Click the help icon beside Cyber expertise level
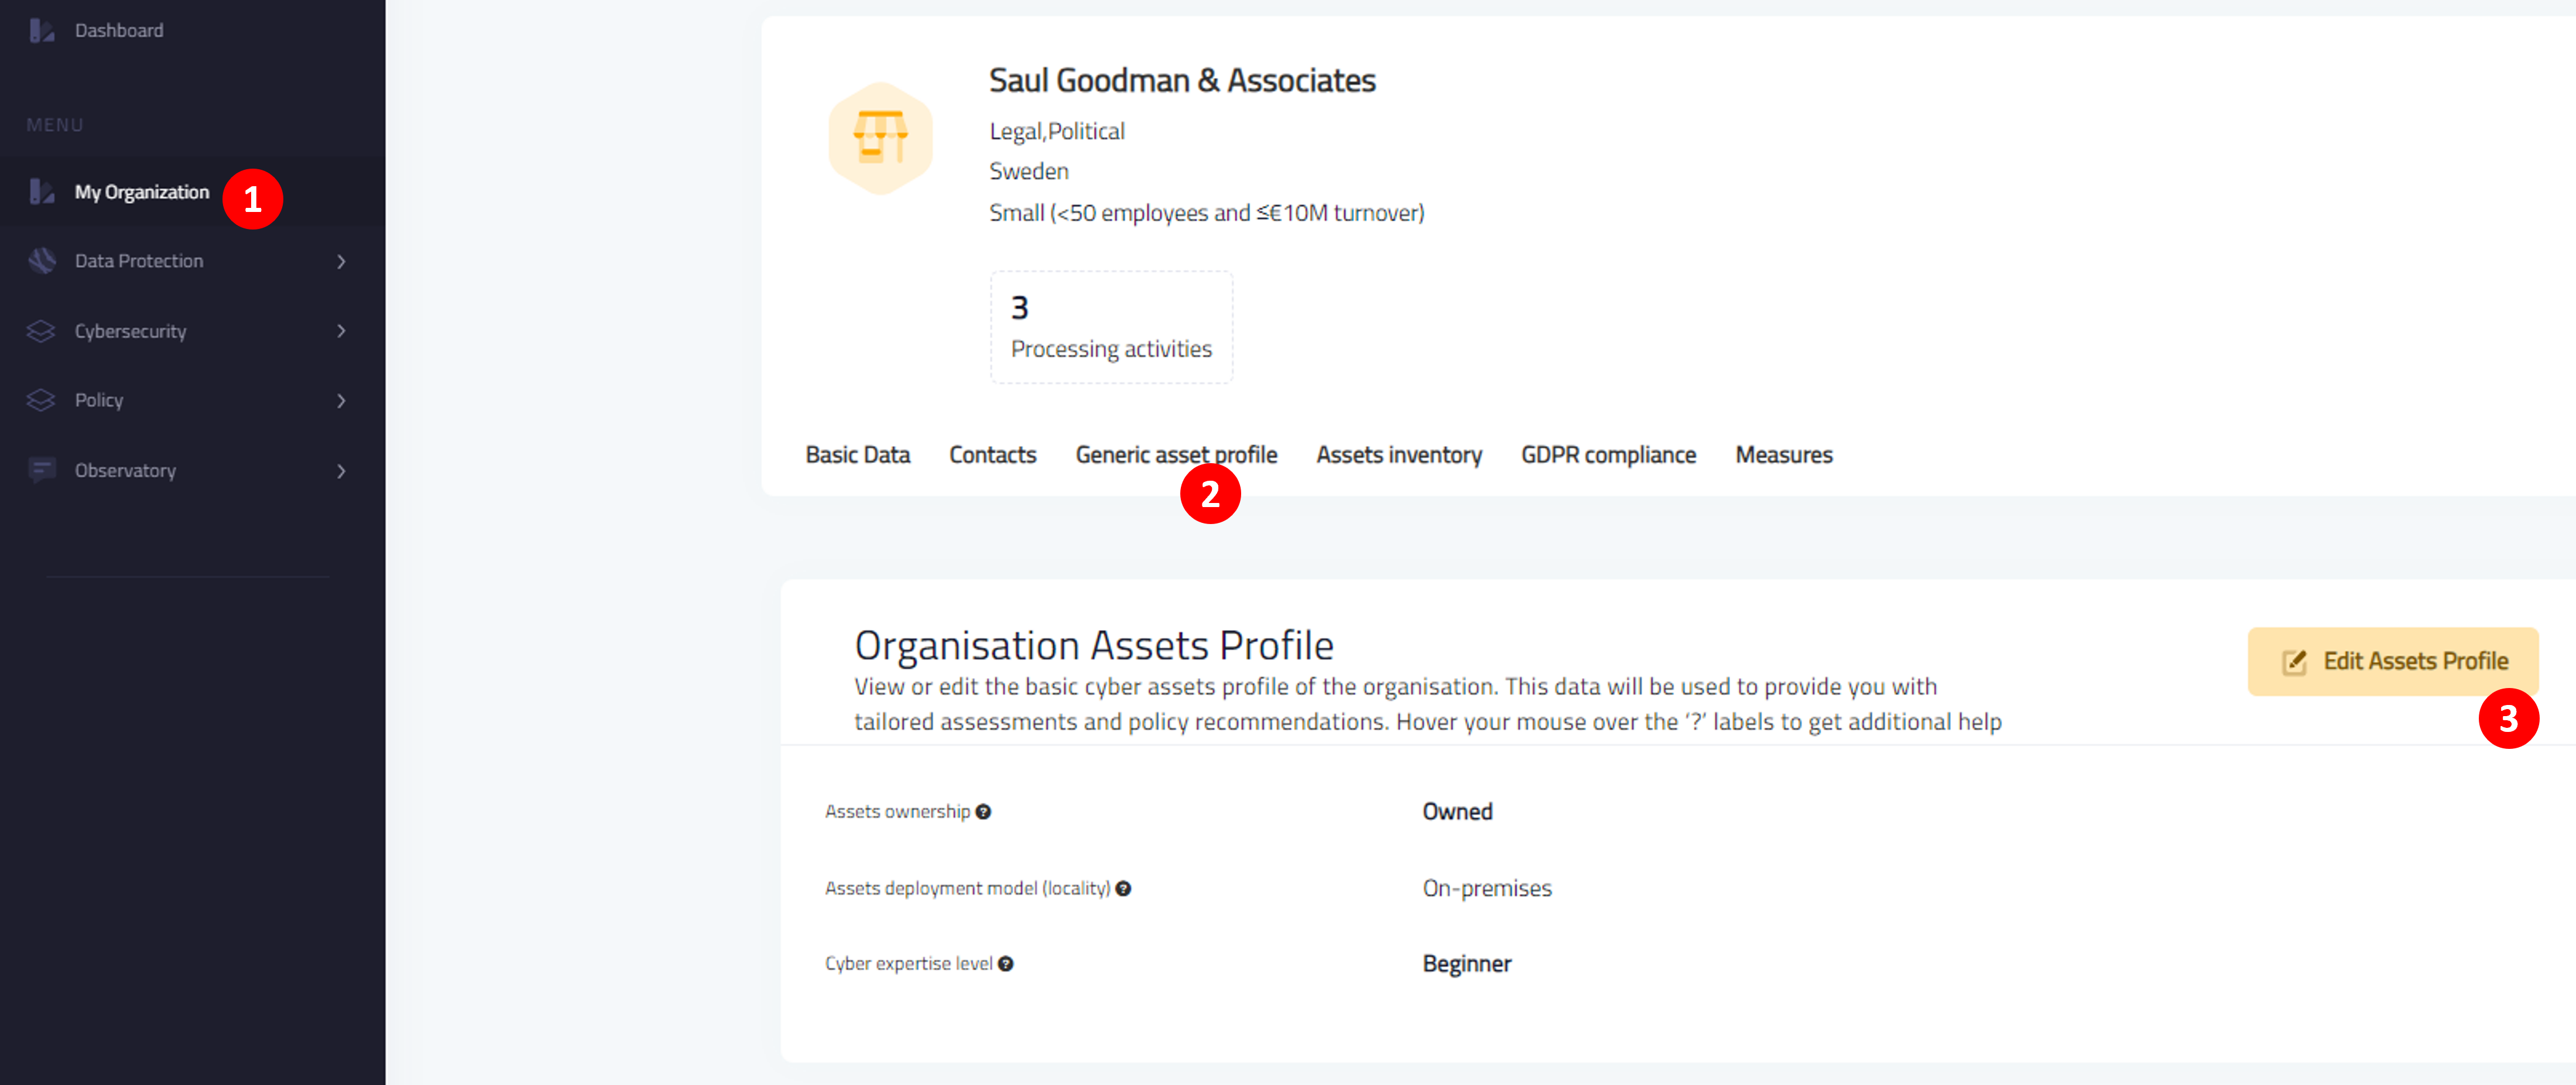The image size is (2576, 1085). (1006, 964)
